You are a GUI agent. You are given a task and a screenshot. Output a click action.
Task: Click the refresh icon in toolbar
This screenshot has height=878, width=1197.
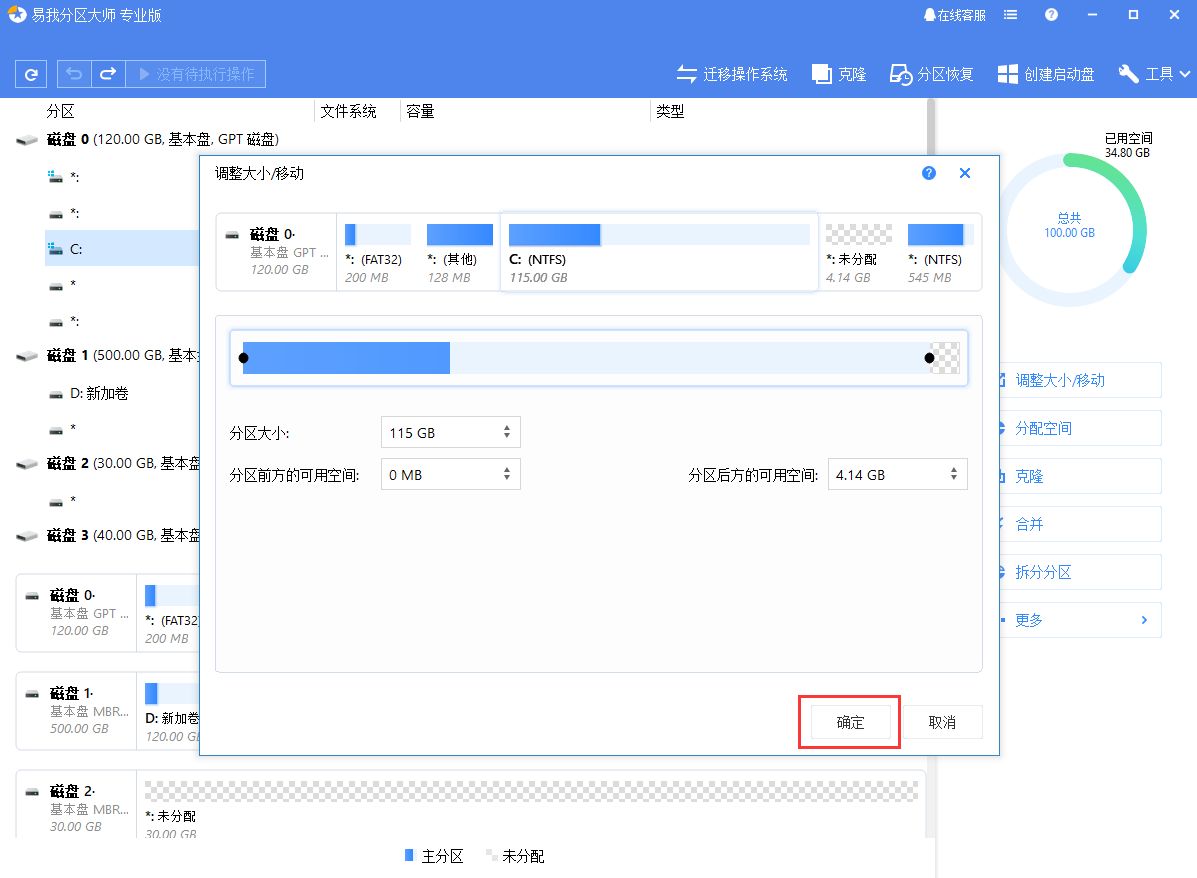pyautogui.click(x=31, y=74)
